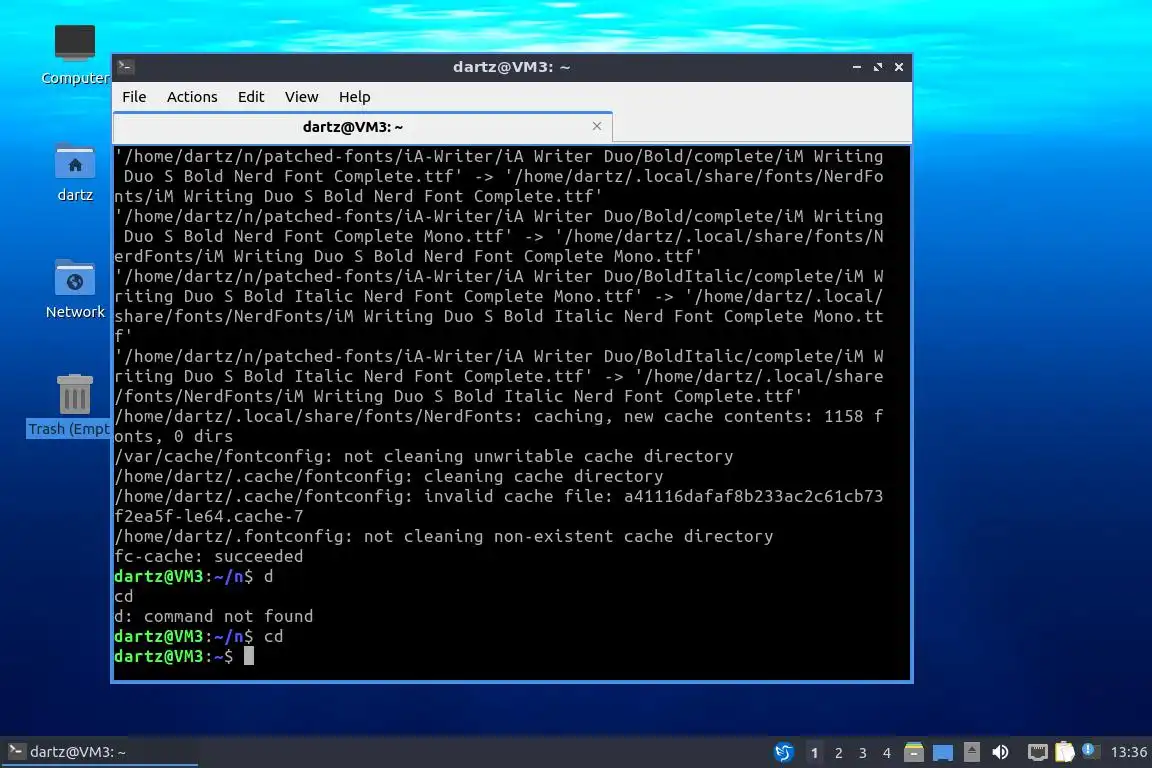Close the terminal window
The image size is (1152, 768).
click(899, 67)
